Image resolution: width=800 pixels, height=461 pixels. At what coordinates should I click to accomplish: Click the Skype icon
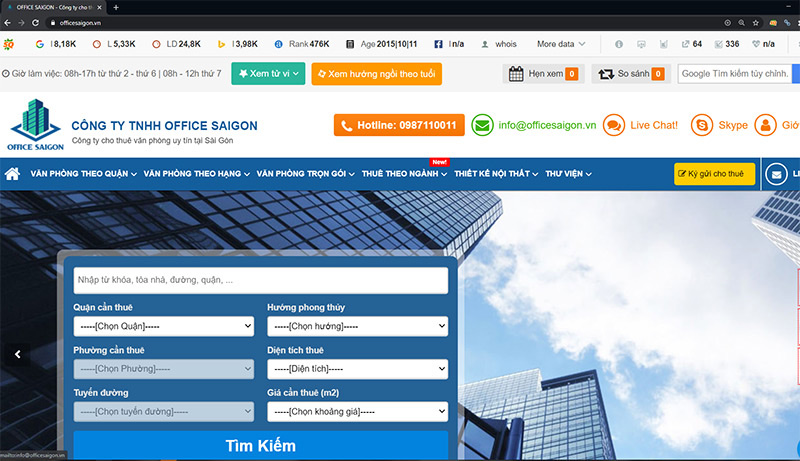click(x=702, y=125)
